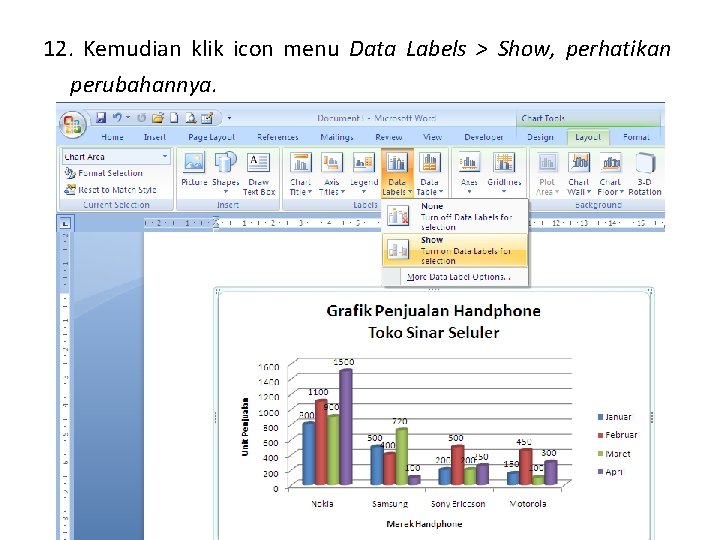The height and width of the screenshot is (540, 720).
Task: Choose Show to turn on data labels
Action: pyautogui.click(x=455, y=250)
